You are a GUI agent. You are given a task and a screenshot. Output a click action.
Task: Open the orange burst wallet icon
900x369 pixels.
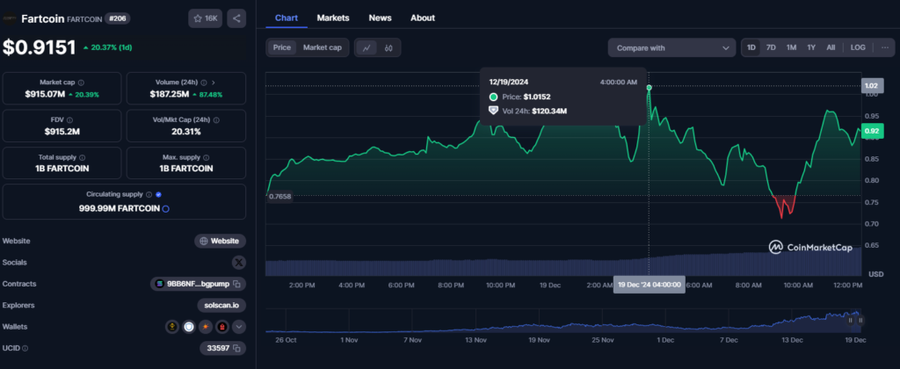(205, 327)
